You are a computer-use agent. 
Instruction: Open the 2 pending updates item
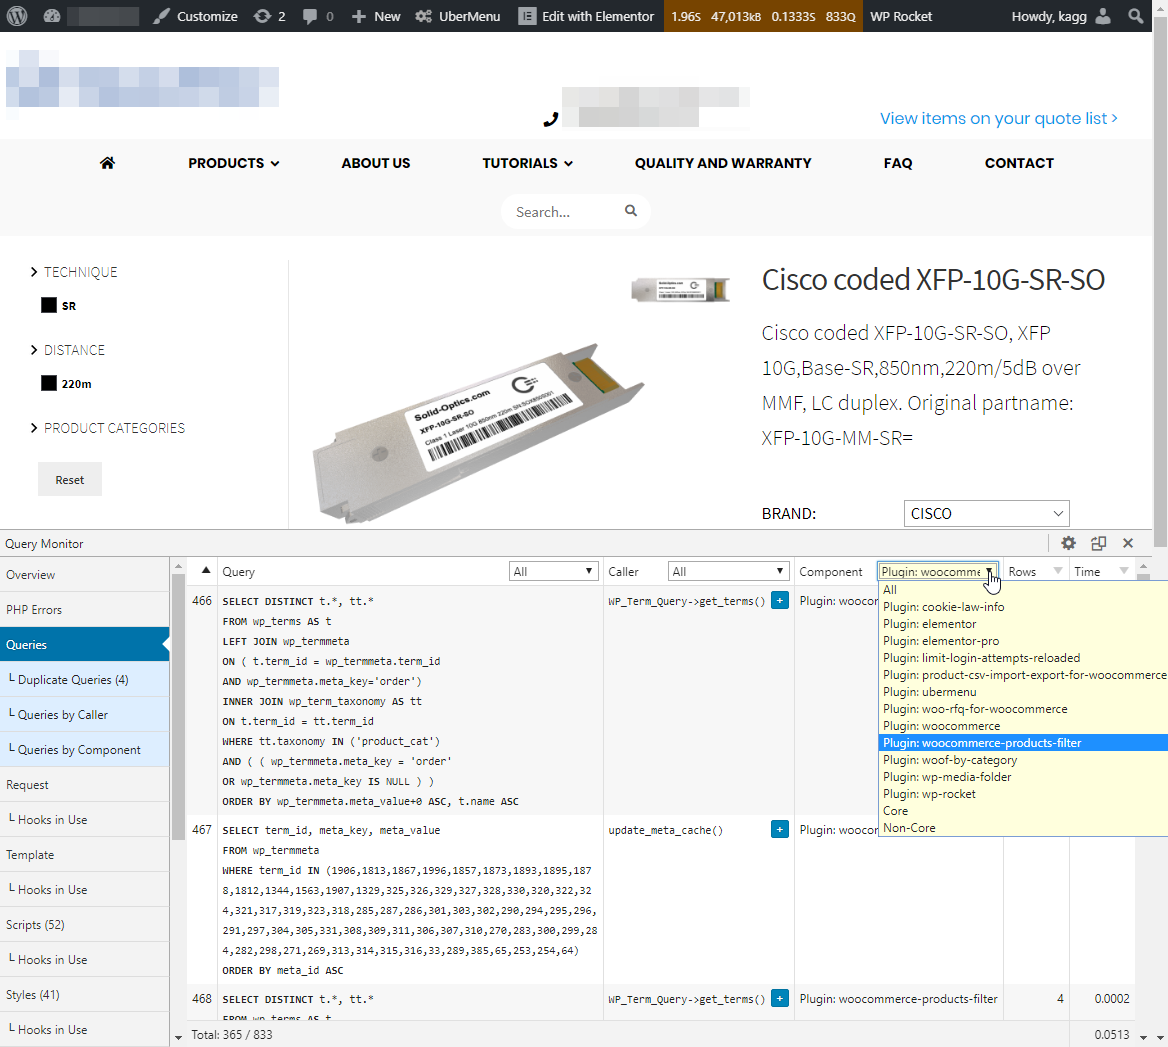tap(269, 16)
